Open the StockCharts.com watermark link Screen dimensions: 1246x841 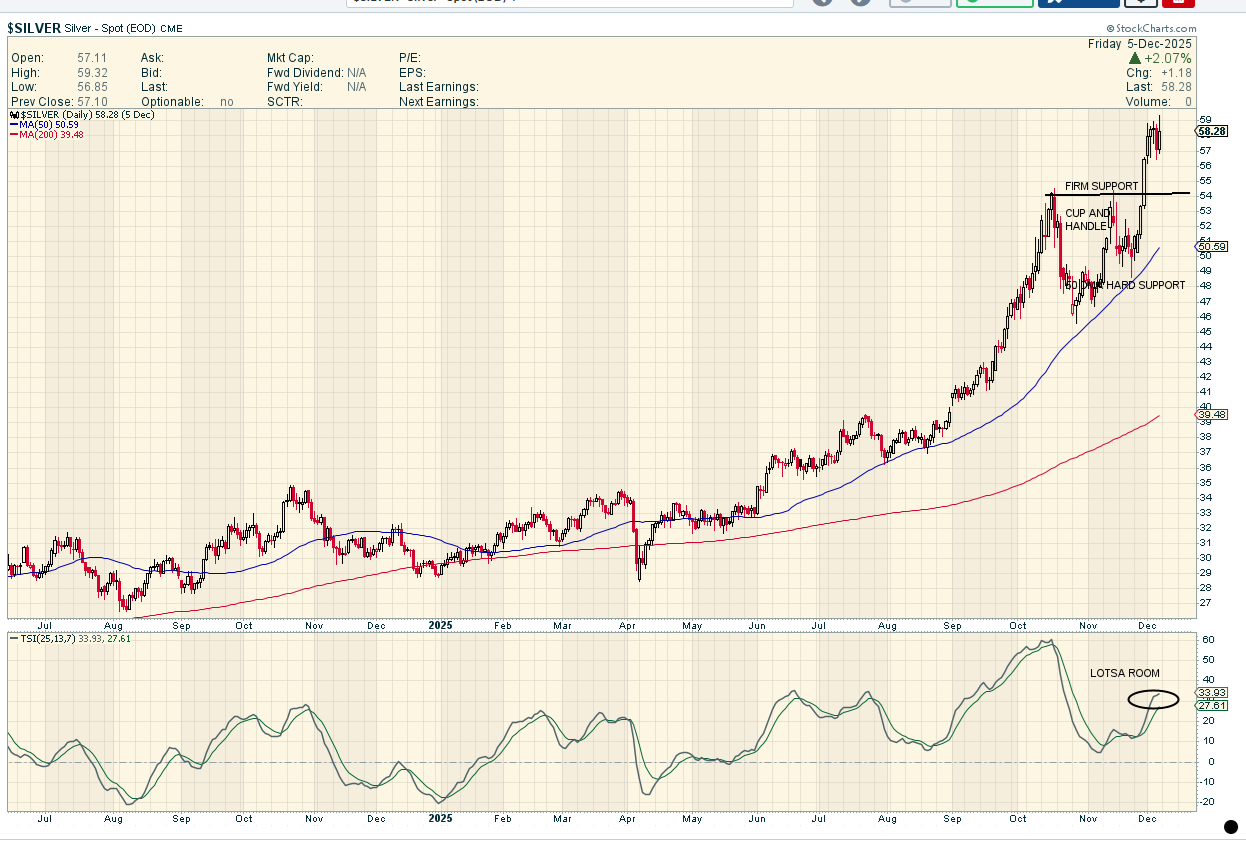1151,29
